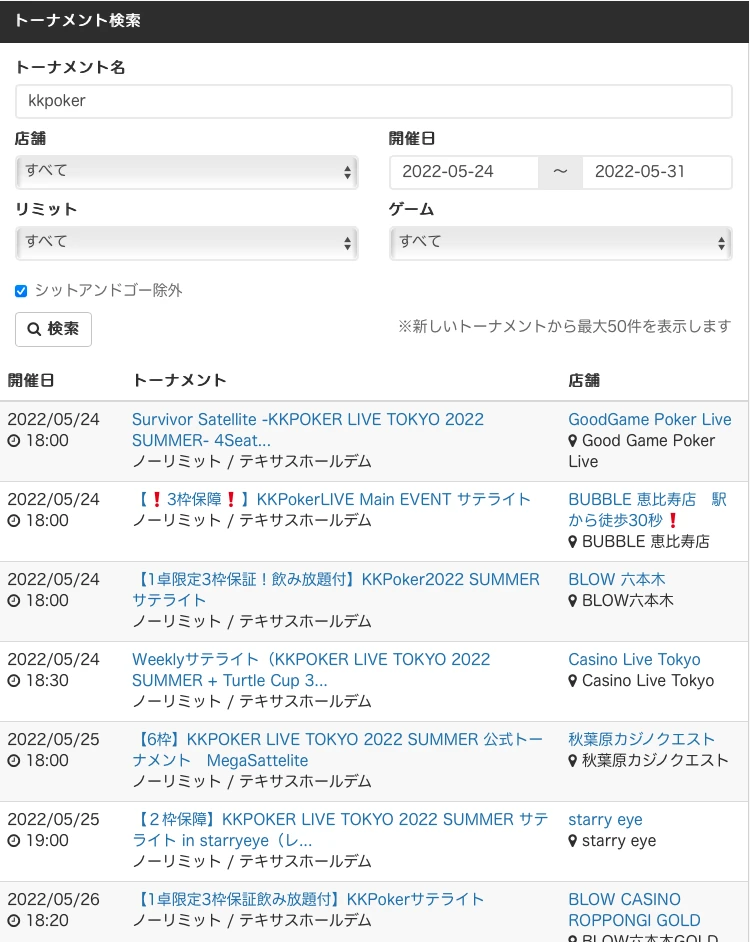The width and height of the screenshot is (750, 942).
Task: Open the 店舗 dropdown
Action: click(x=186, y=172)
